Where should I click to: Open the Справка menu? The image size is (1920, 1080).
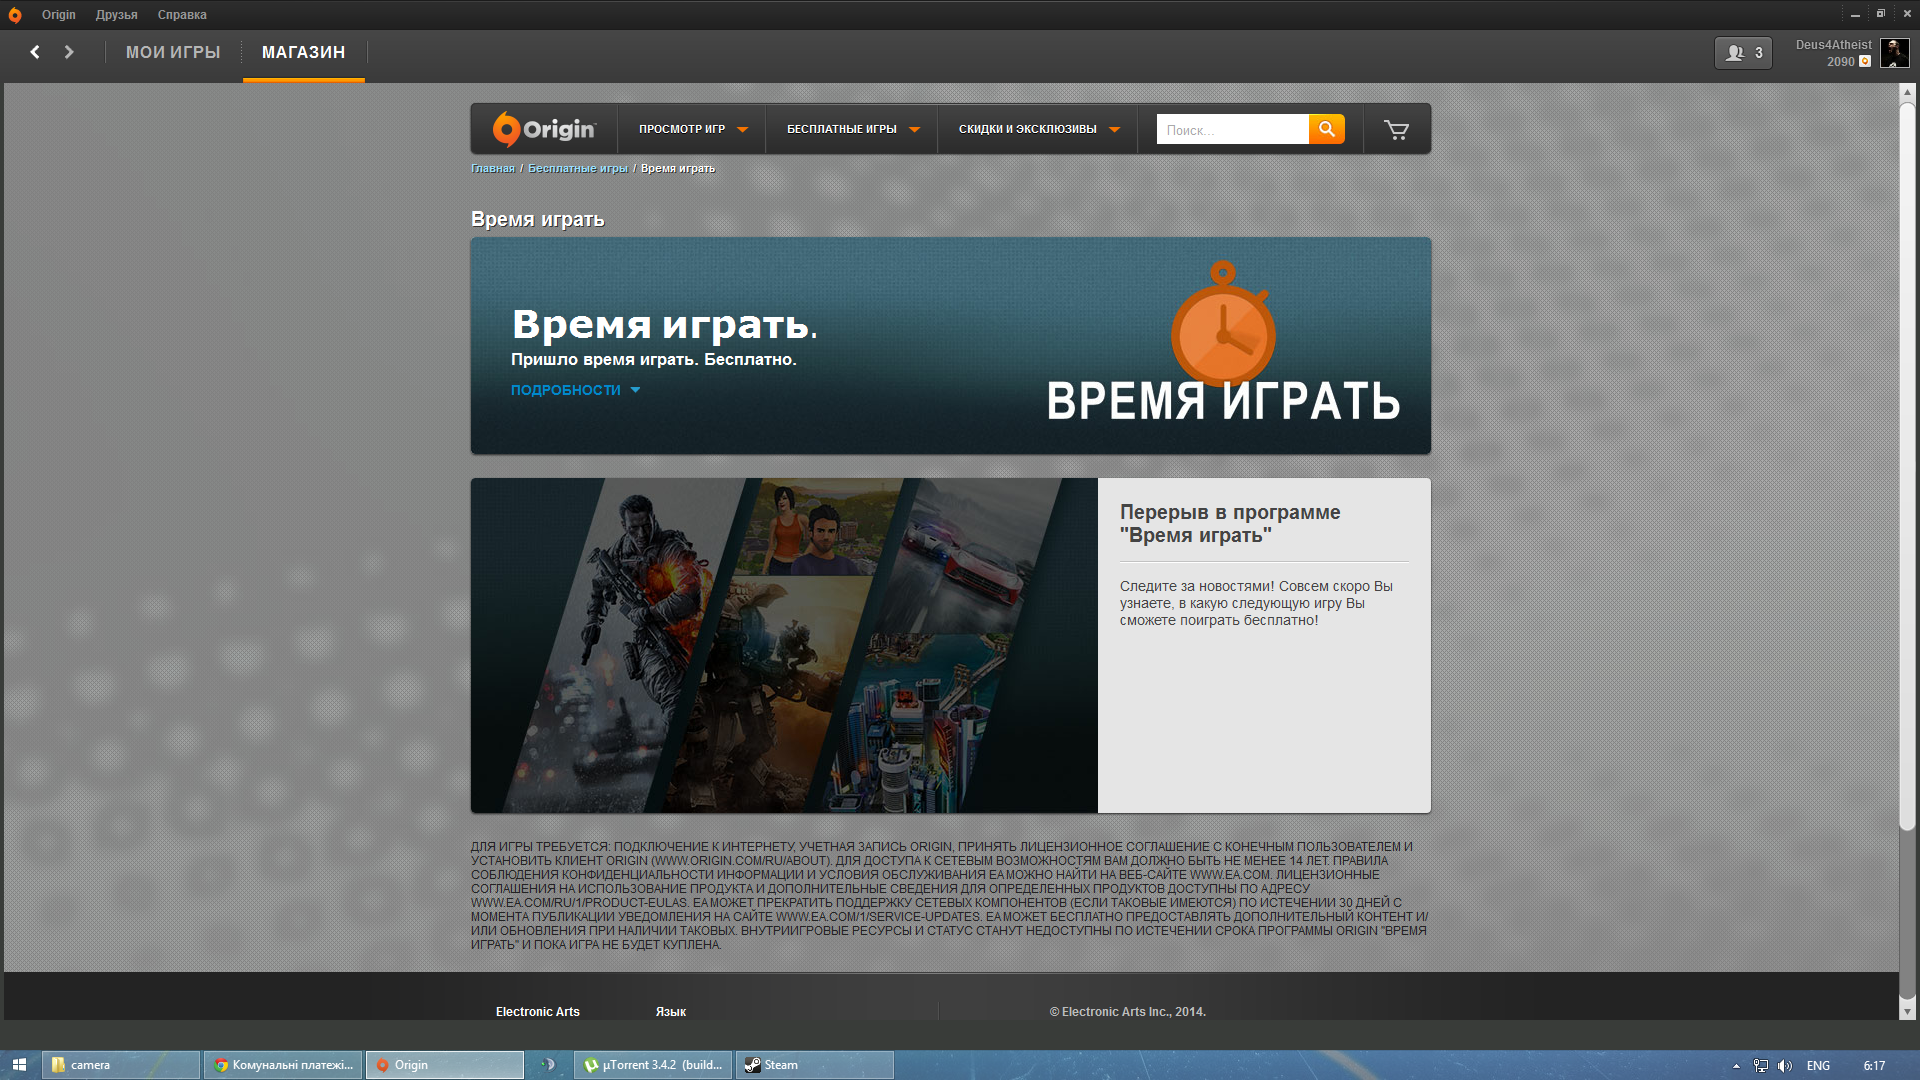click(182, 15)
